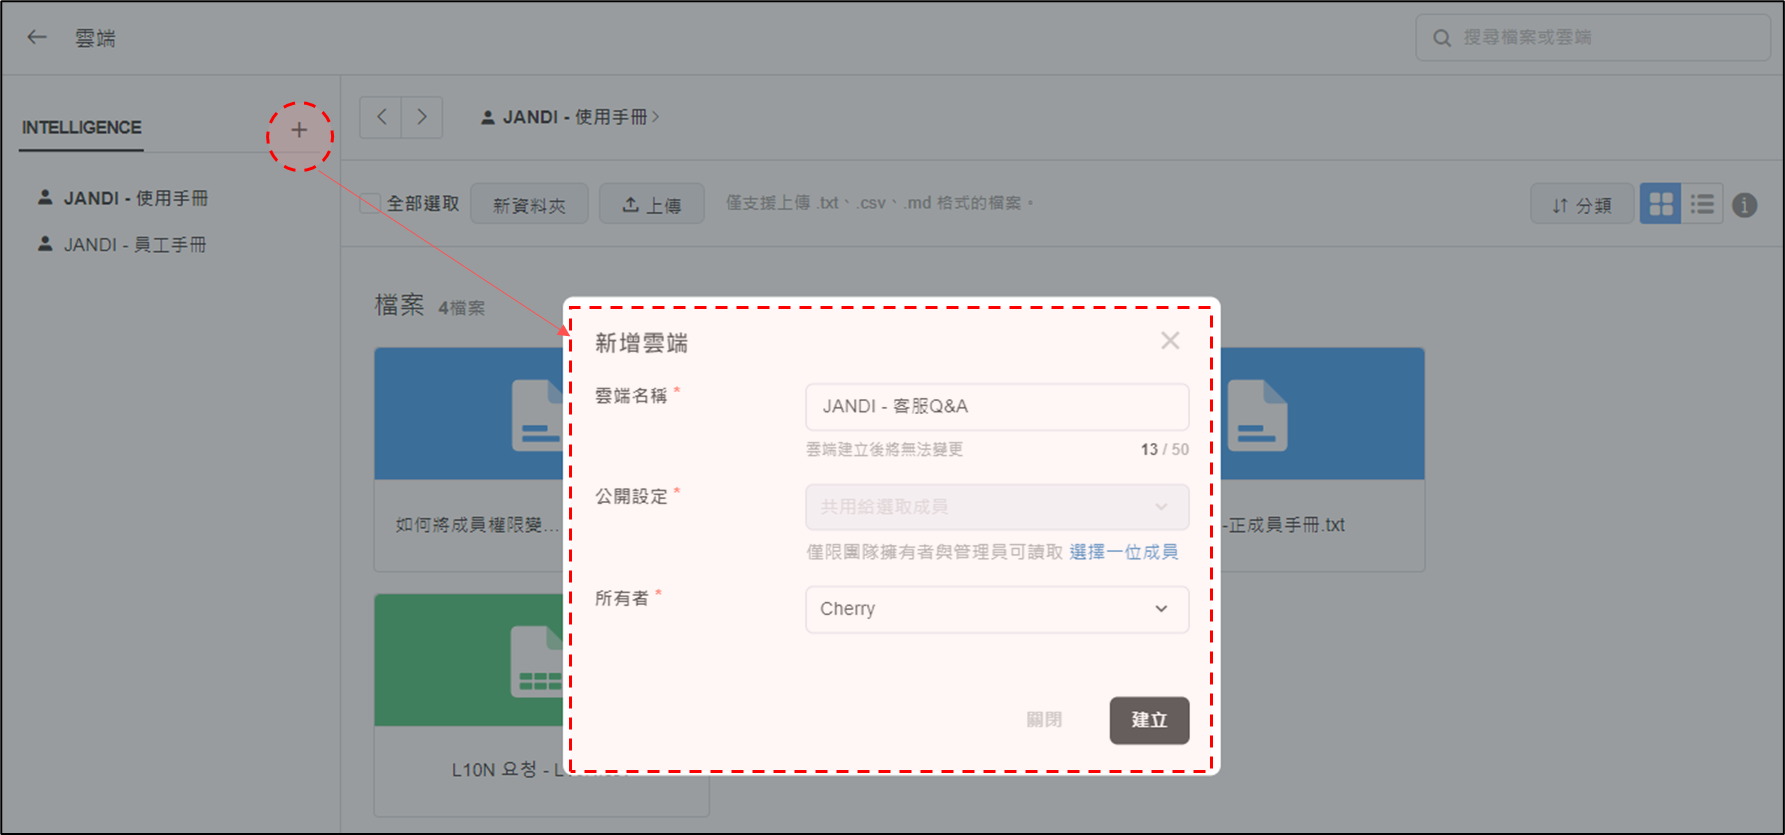Switch to list view

tap(1702, 204)
